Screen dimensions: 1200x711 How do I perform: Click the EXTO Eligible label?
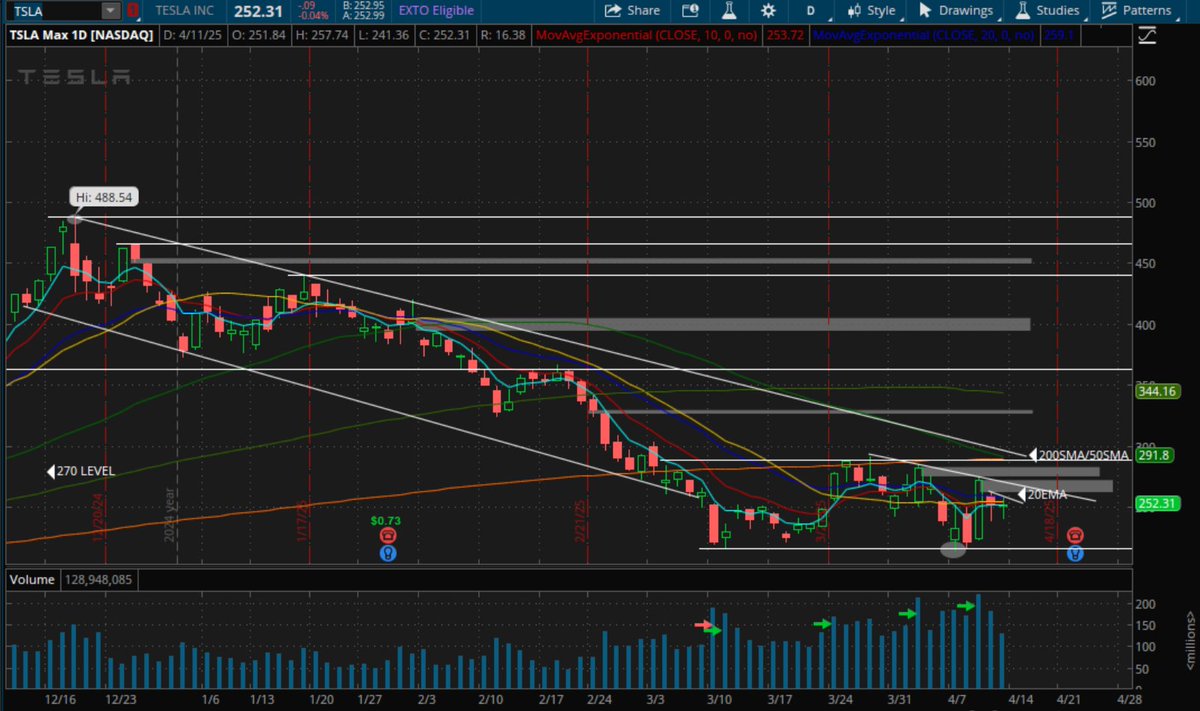(x=434, y=11)
